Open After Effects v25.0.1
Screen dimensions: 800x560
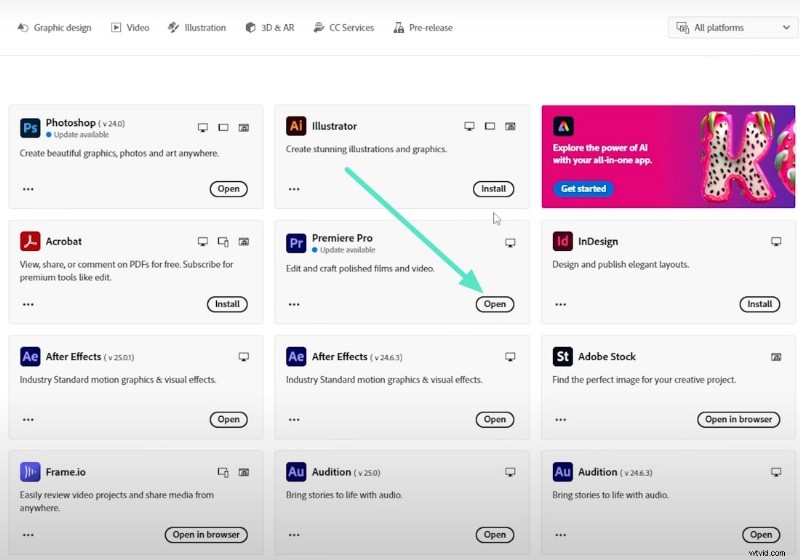[229, 419]
